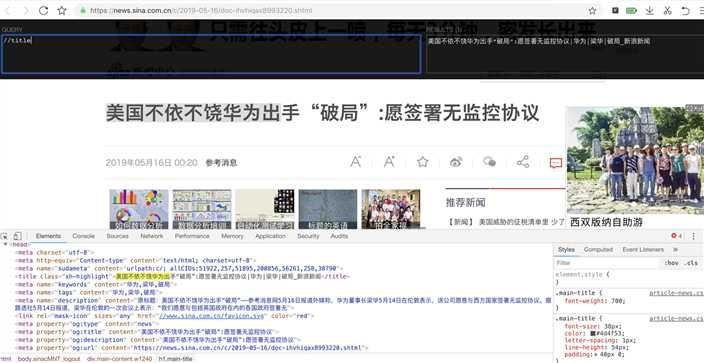Share article to Weibo
Screen dimensions: 704x363
click(456, 162)
